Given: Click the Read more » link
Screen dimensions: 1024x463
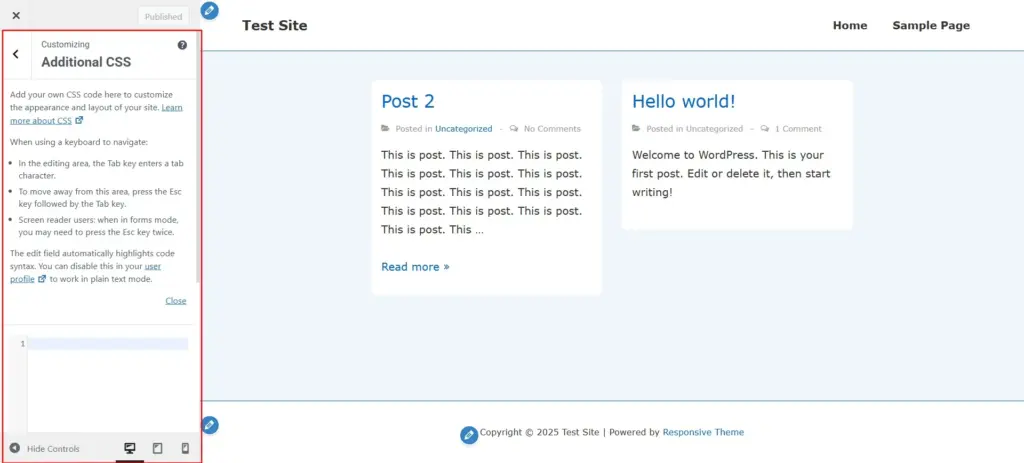Looking at the screenshot, I should tap(415, 266).
